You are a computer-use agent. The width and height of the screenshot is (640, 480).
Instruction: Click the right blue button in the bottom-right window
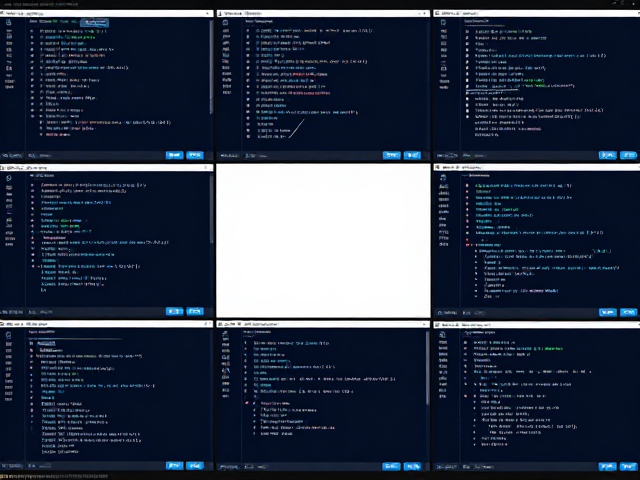pos(628,467)
